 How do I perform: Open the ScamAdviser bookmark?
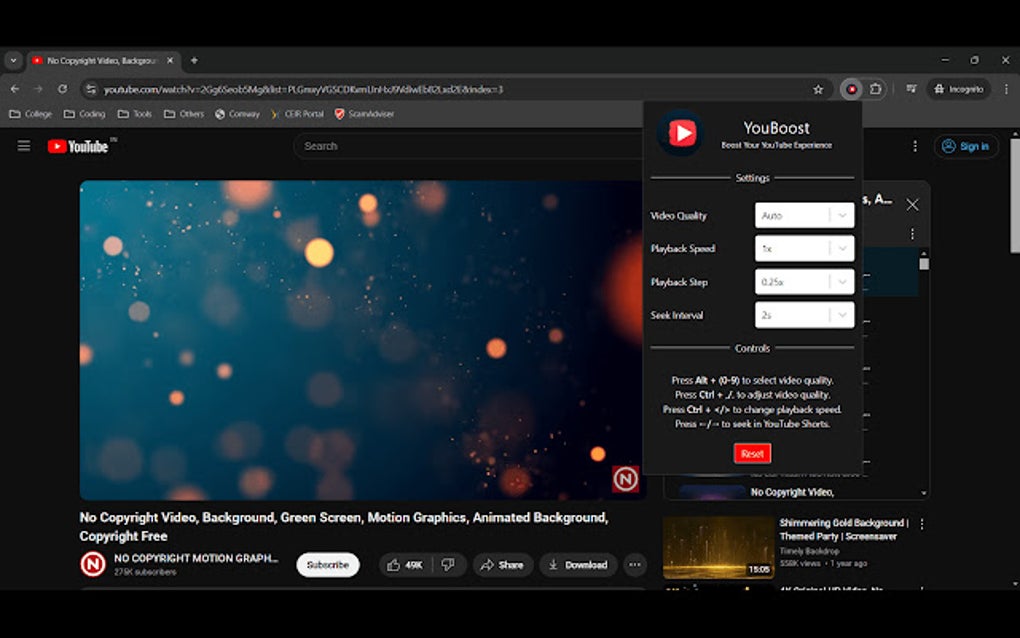coord(364,114)
